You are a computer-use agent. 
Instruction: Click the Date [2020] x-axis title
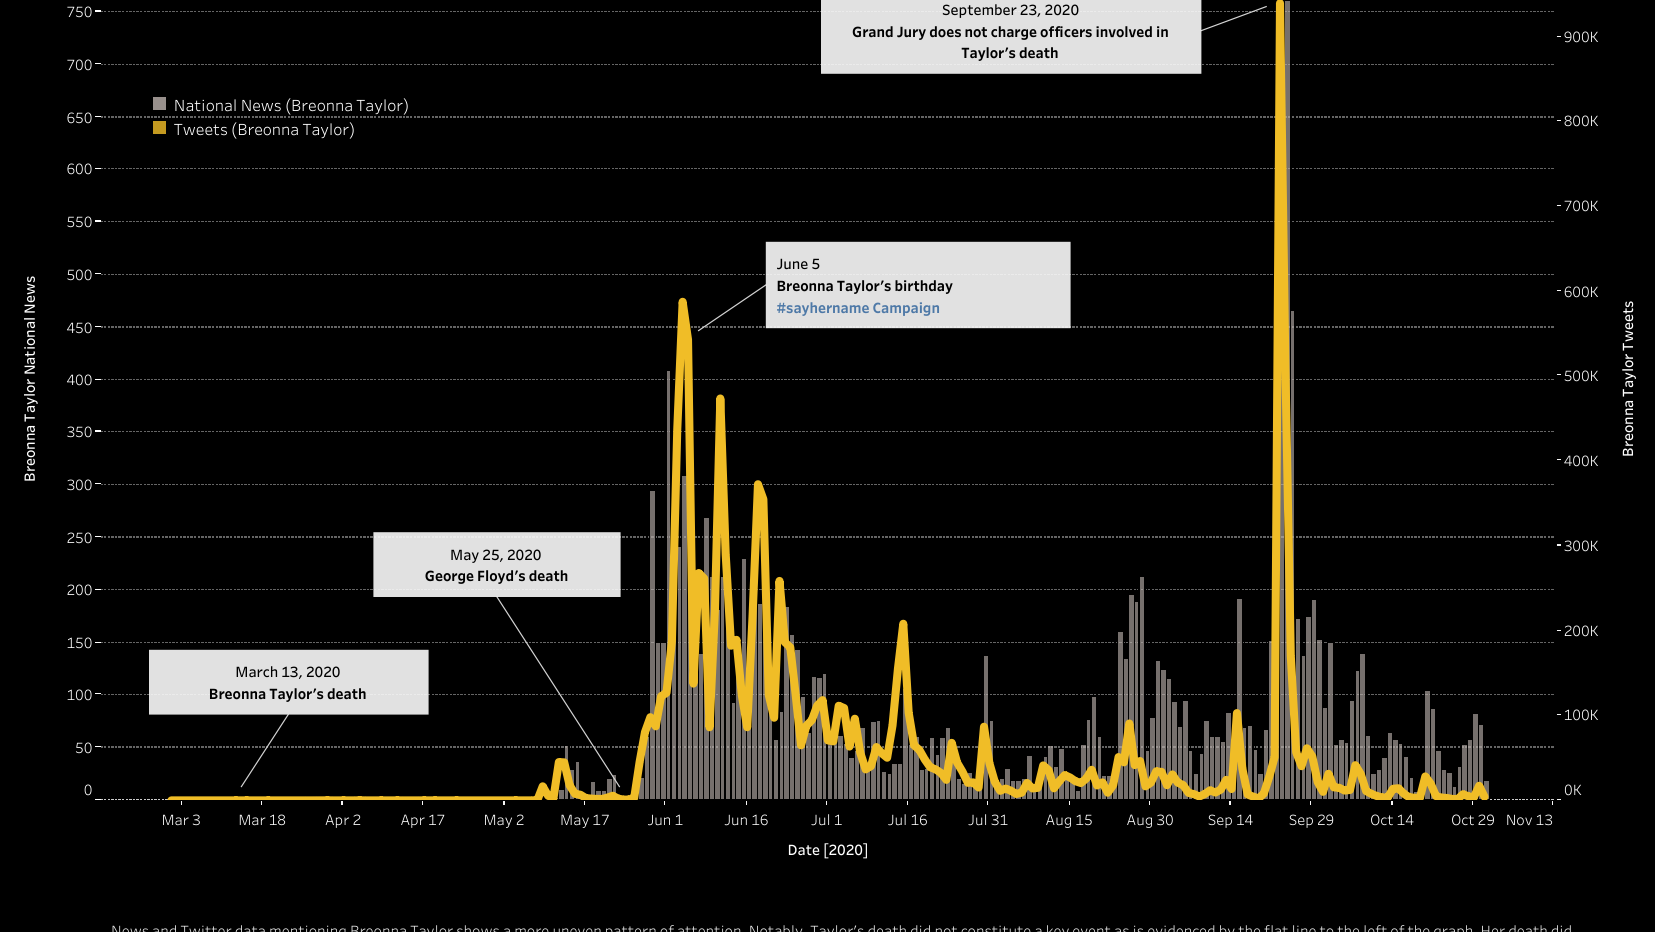click(x=827, y=849)
